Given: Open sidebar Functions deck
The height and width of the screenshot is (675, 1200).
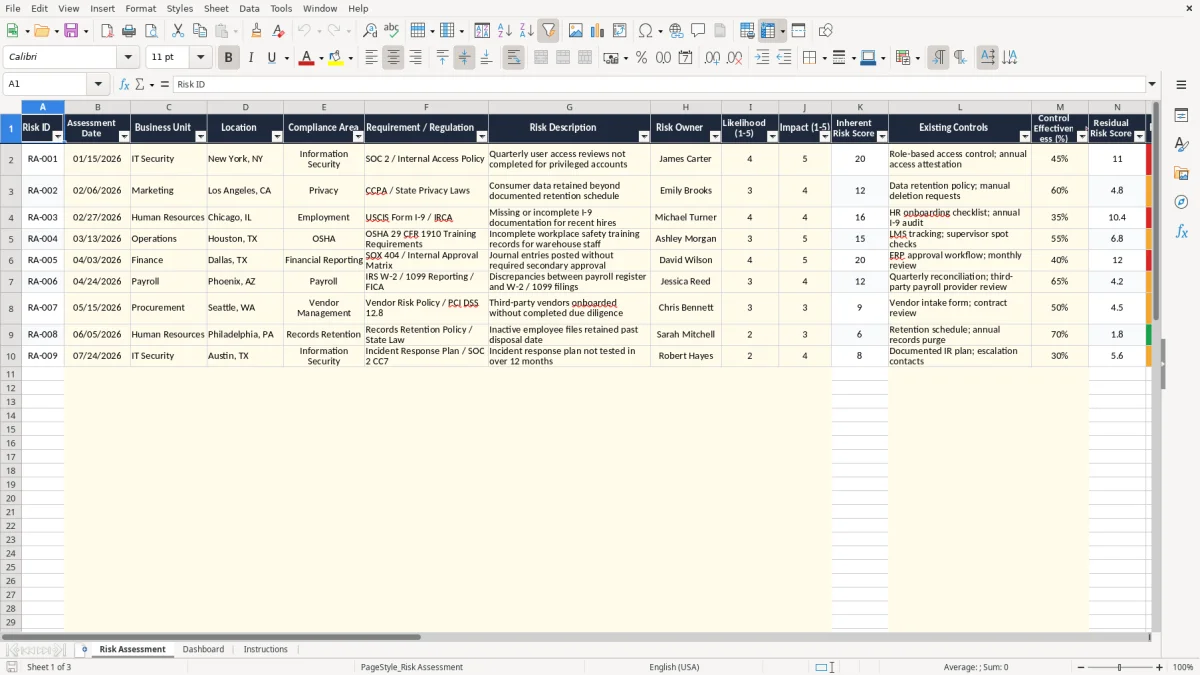Looking at the screenshot, I should pyautogui.click(x=1181, y=231).
